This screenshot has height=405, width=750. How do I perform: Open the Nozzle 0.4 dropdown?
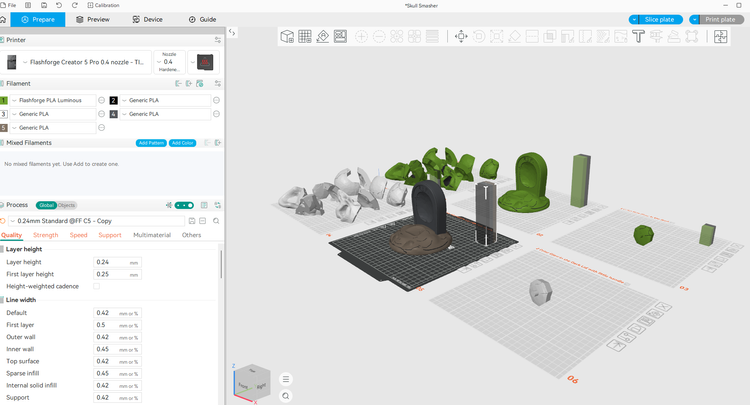click(169, 62)
